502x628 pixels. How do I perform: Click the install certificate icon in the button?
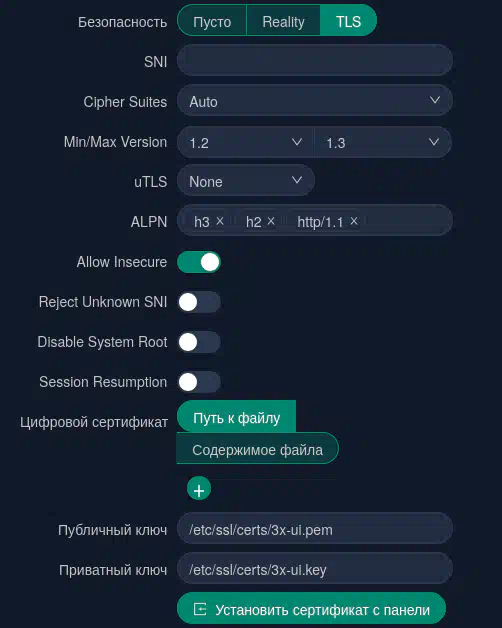click(200, 609)
